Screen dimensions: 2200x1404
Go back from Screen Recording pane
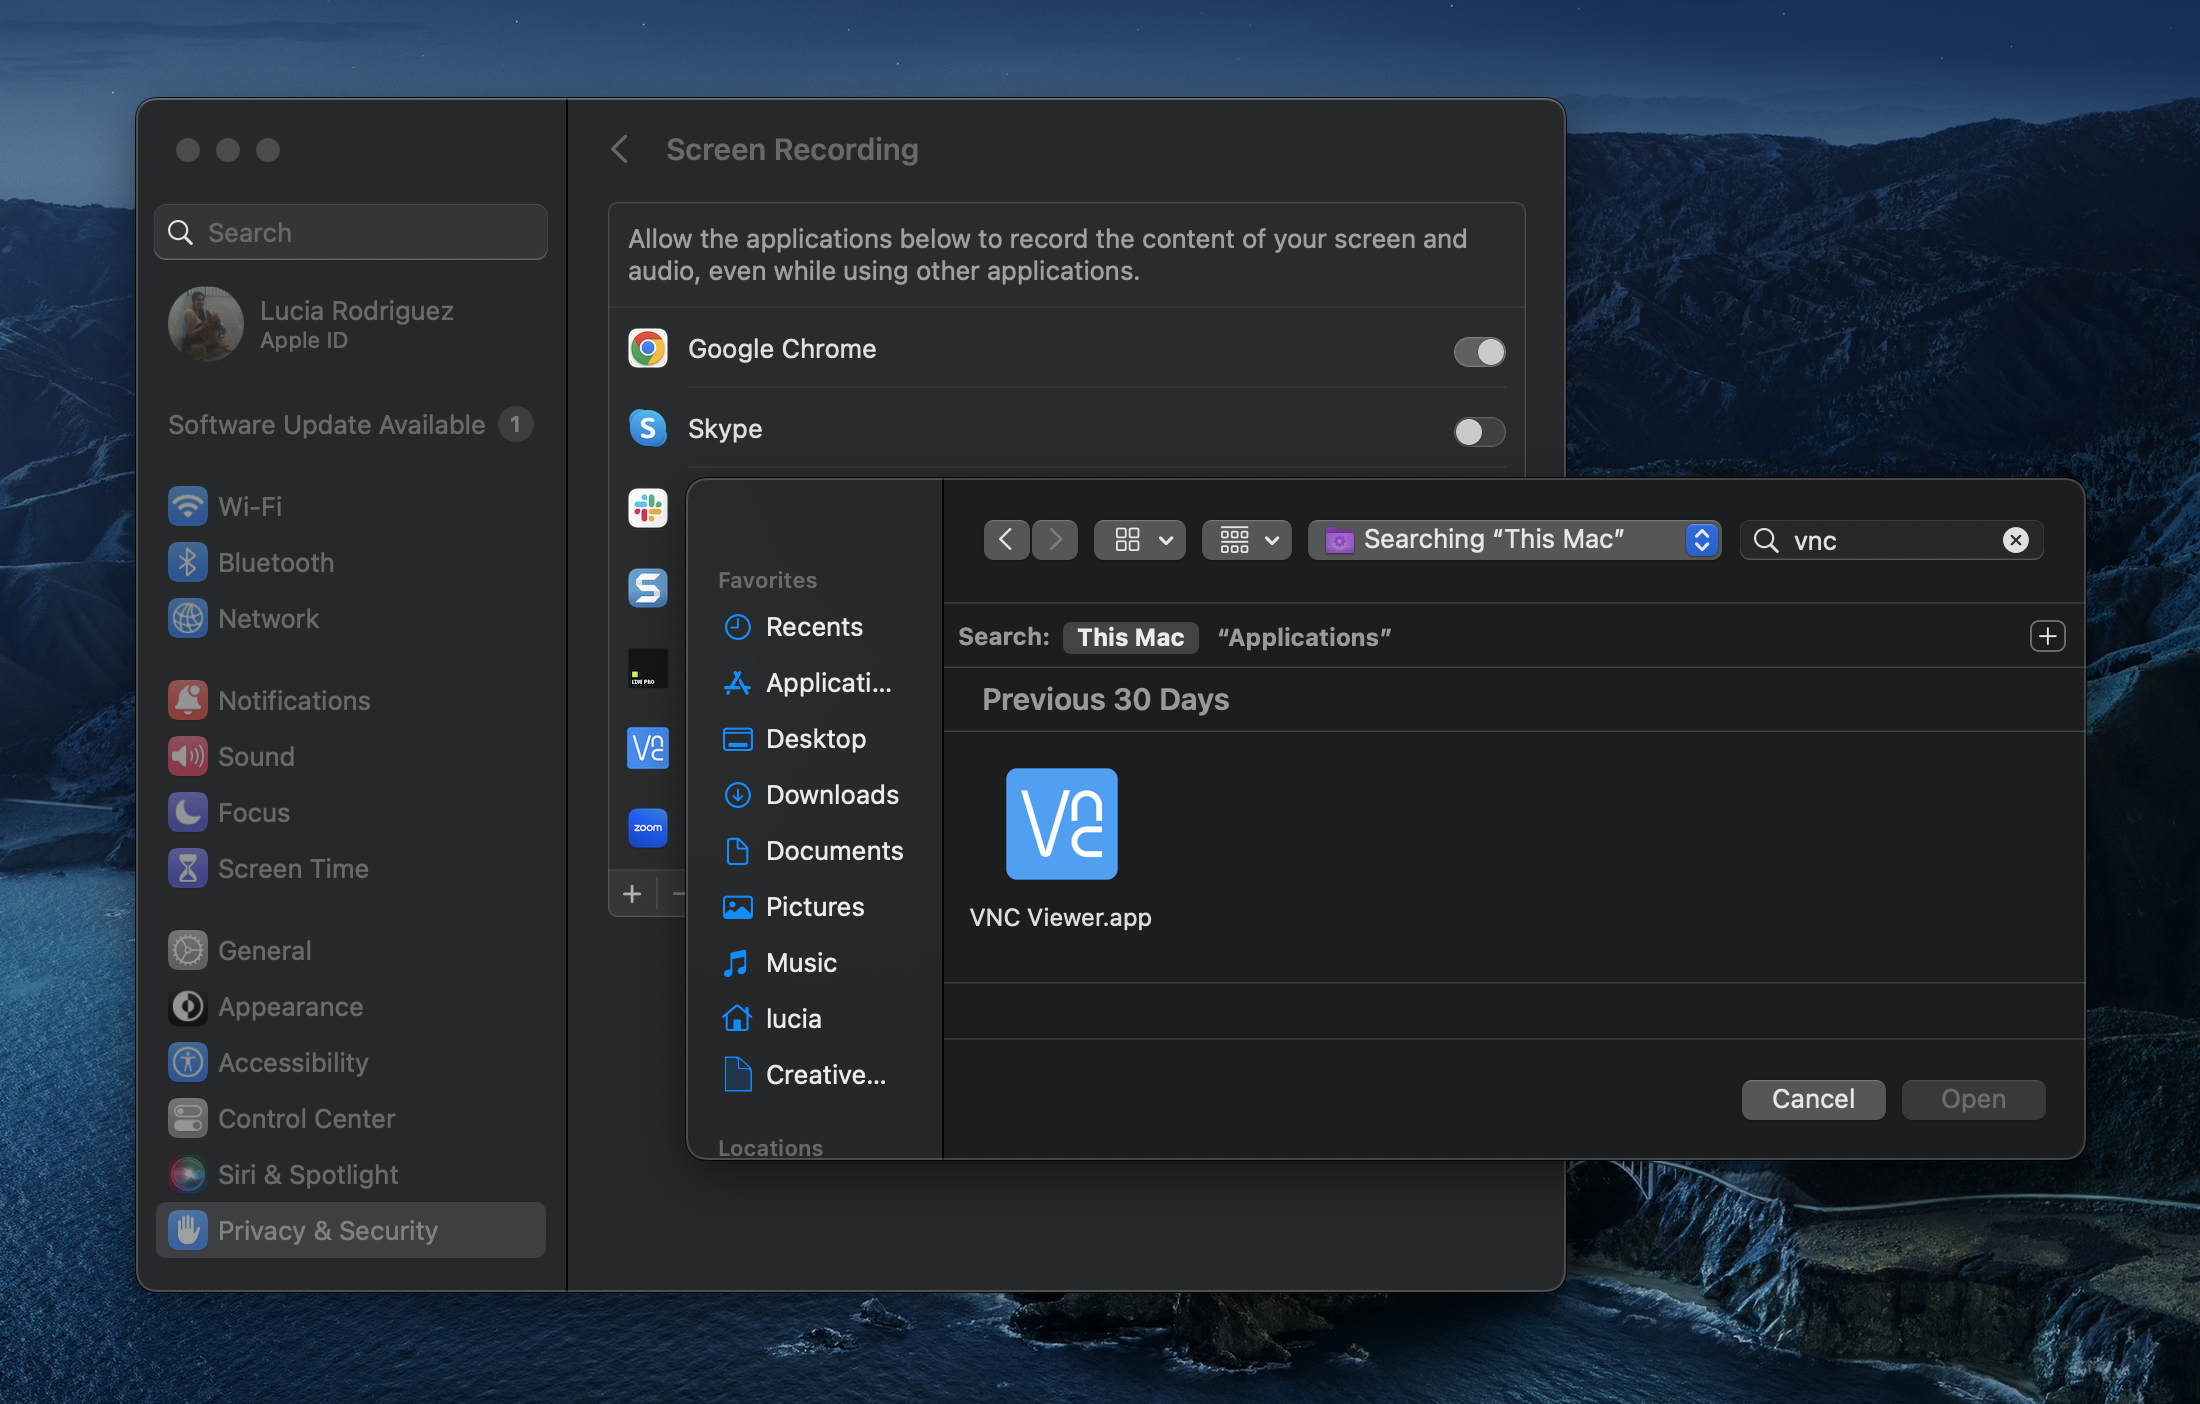(620, 150)
